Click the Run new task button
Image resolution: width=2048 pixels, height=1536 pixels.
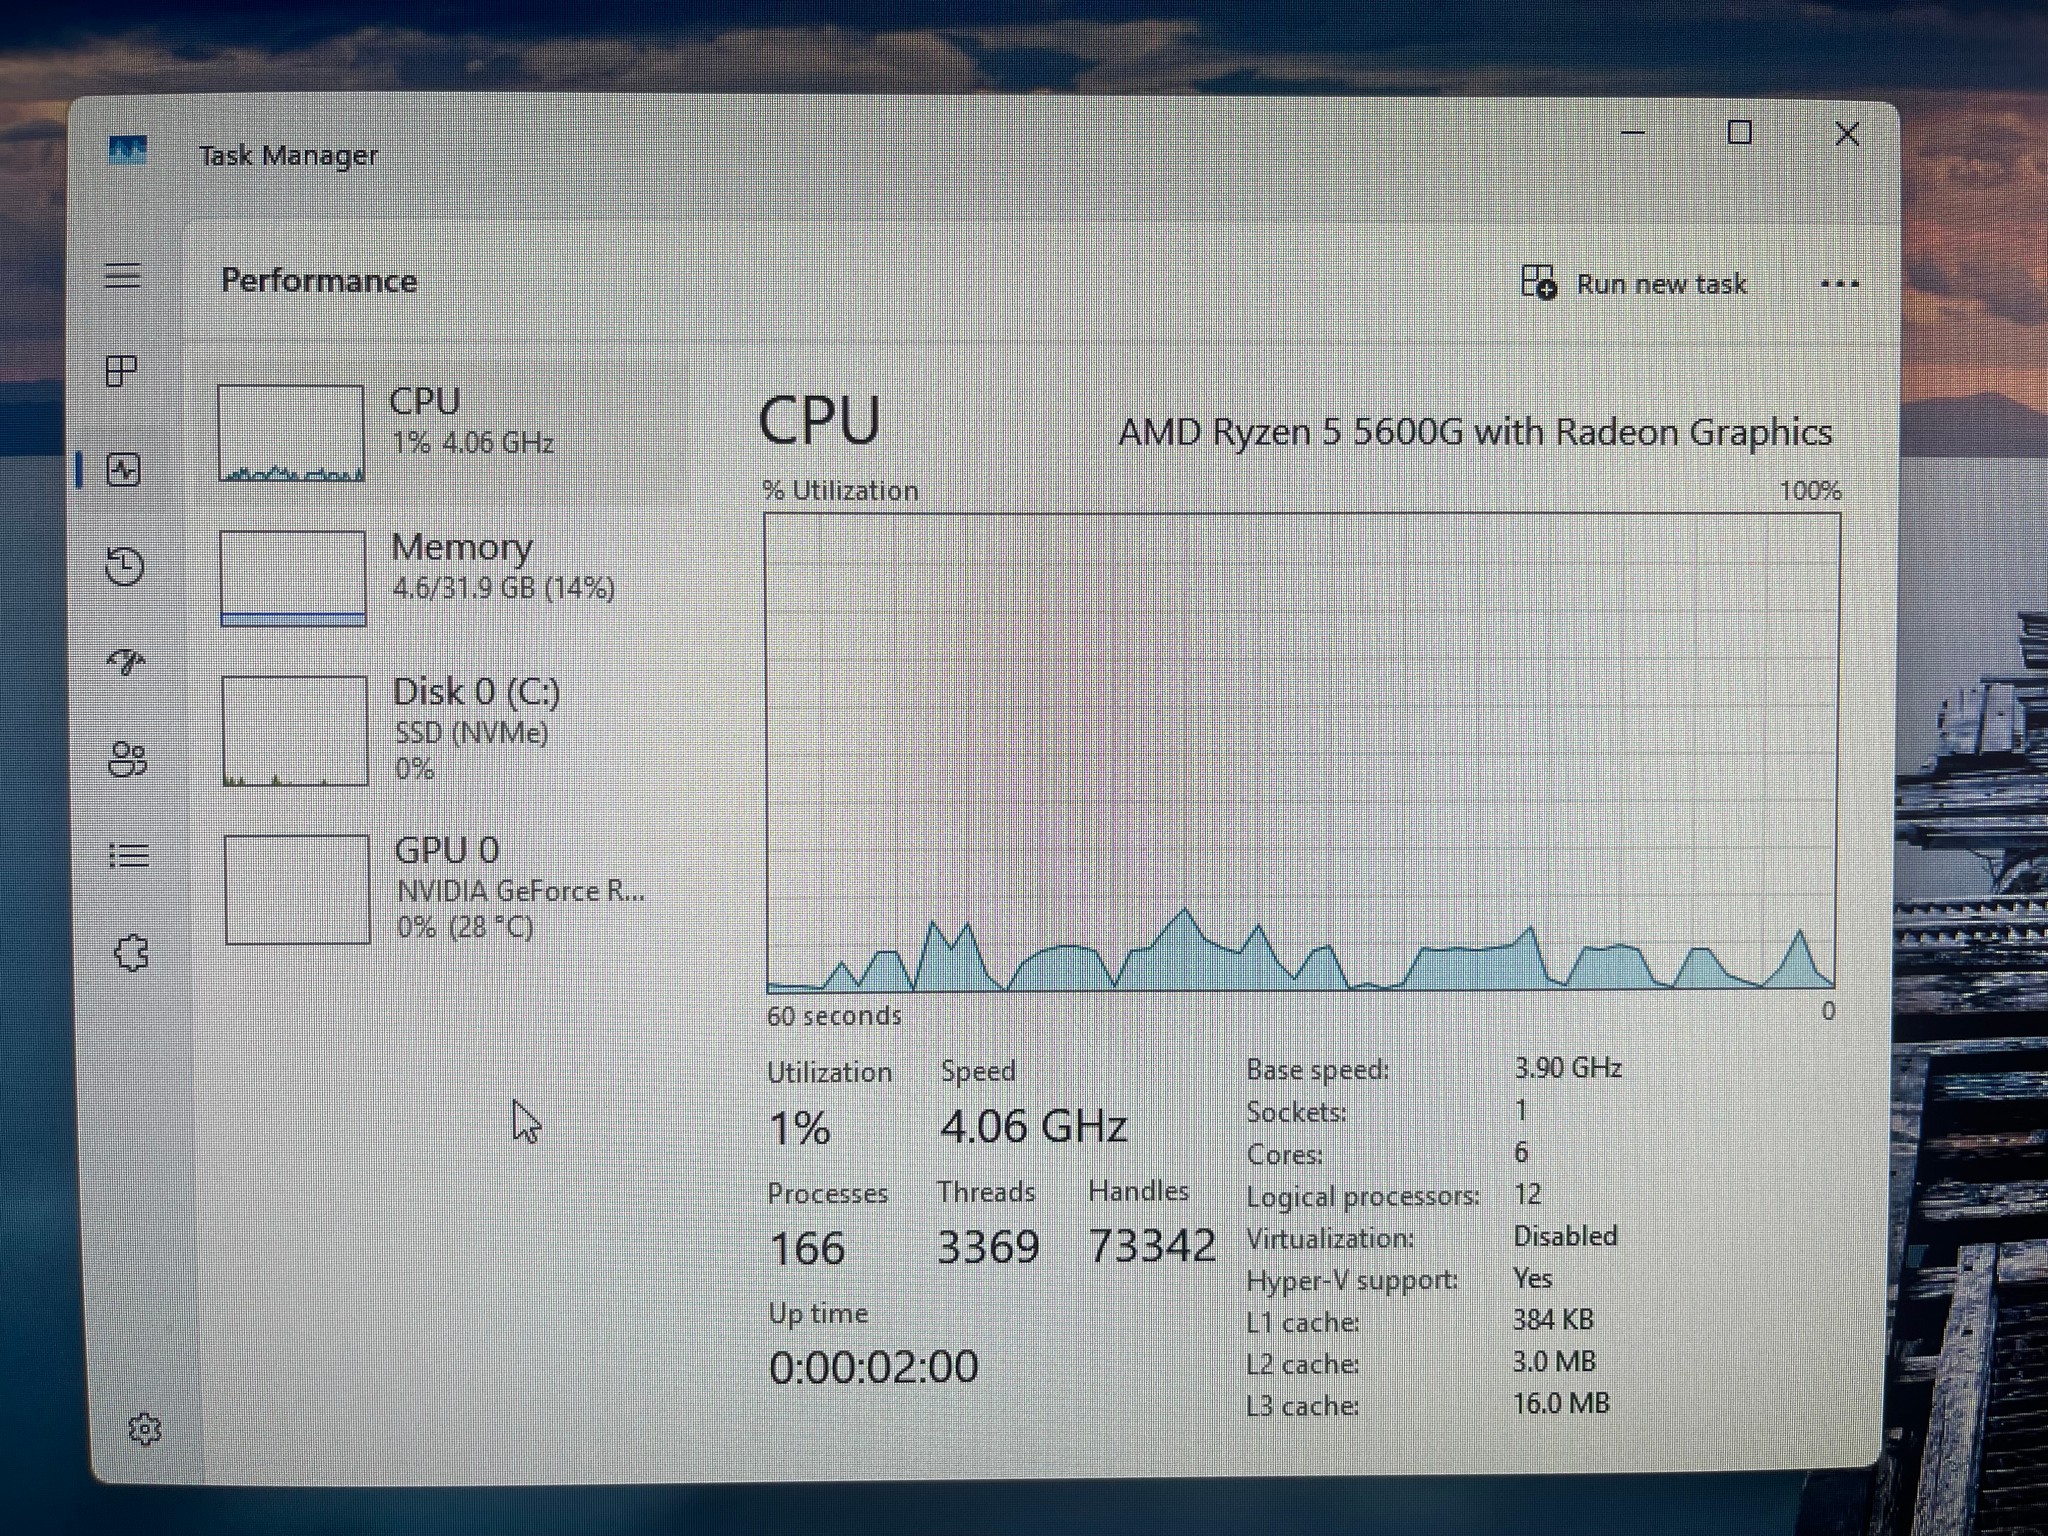1633,283
